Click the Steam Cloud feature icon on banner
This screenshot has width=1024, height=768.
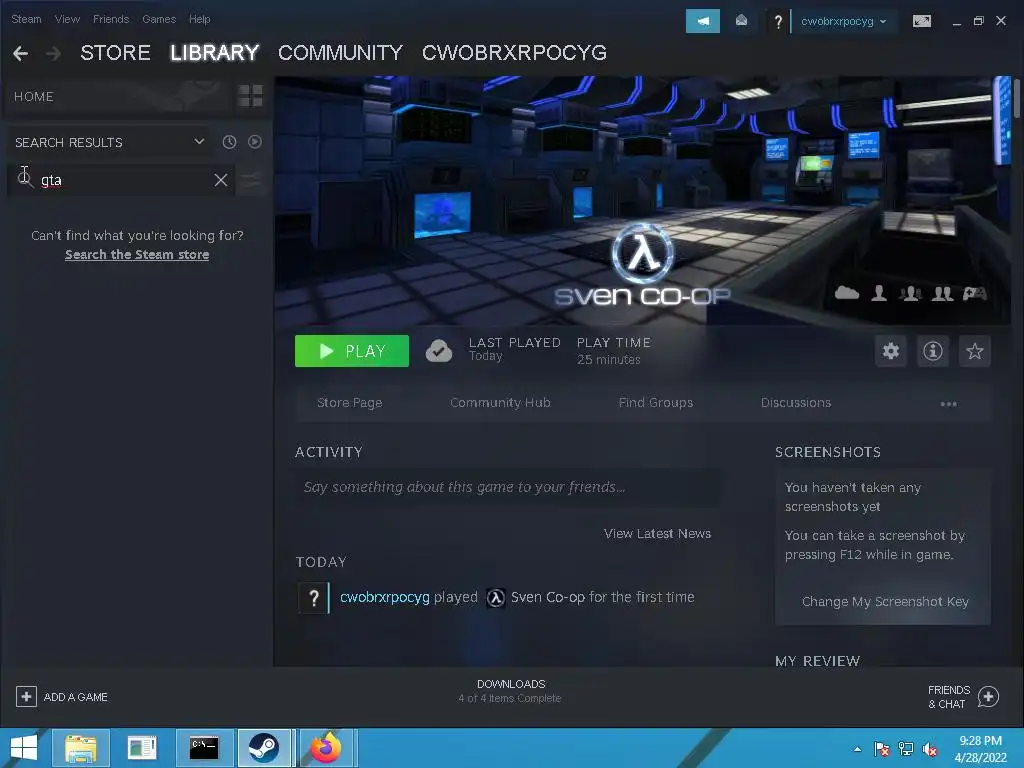tap(847, 293)
